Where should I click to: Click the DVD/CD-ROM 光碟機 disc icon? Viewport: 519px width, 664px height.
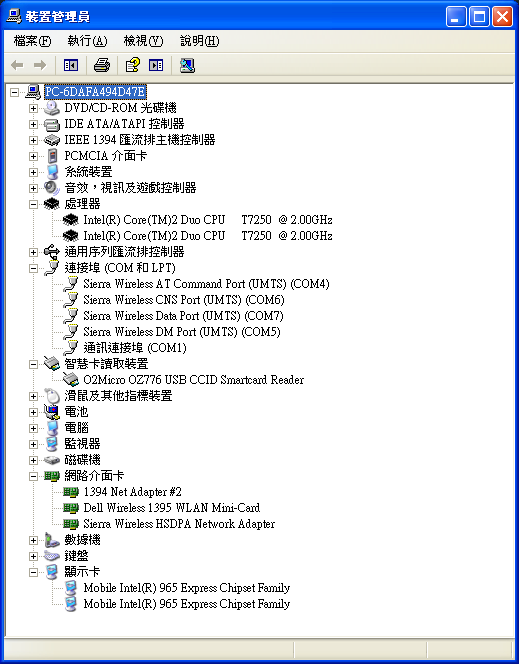tap(52, 108)
